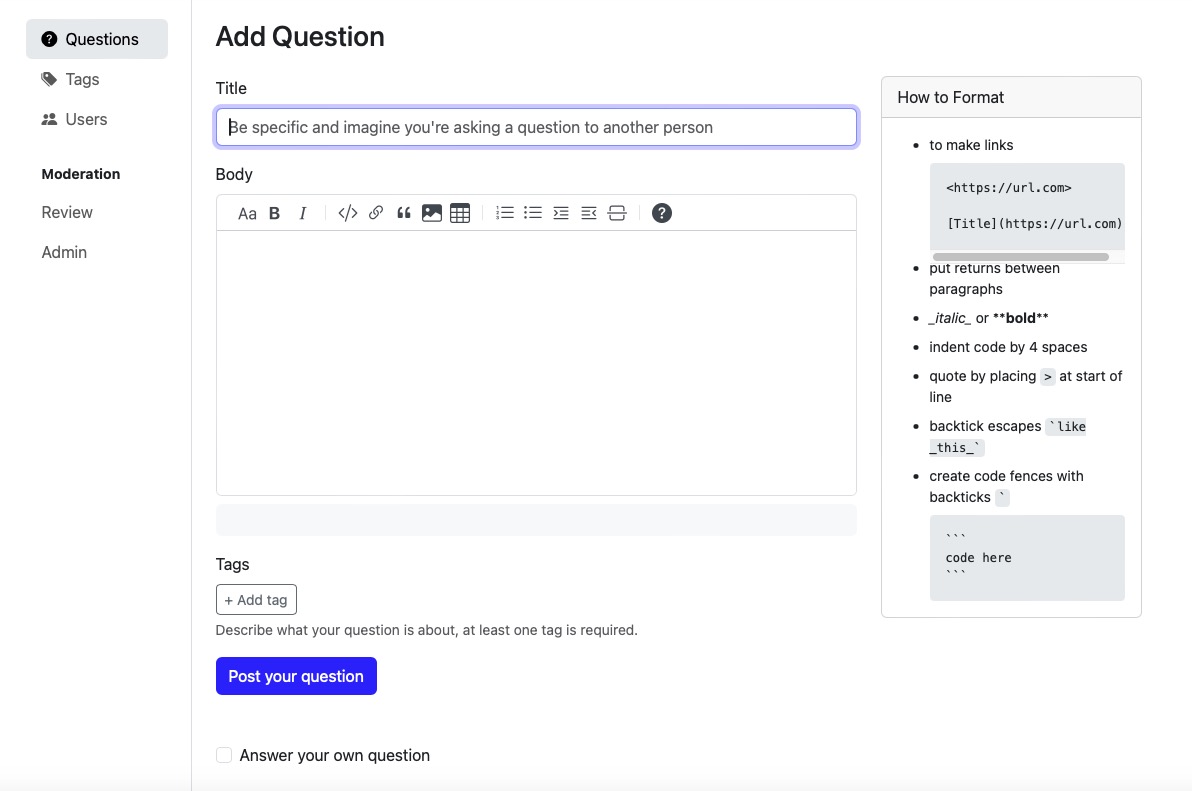The image size is (1192, 791).
Task: Focus the question Title field
Action: coord(536,127)
